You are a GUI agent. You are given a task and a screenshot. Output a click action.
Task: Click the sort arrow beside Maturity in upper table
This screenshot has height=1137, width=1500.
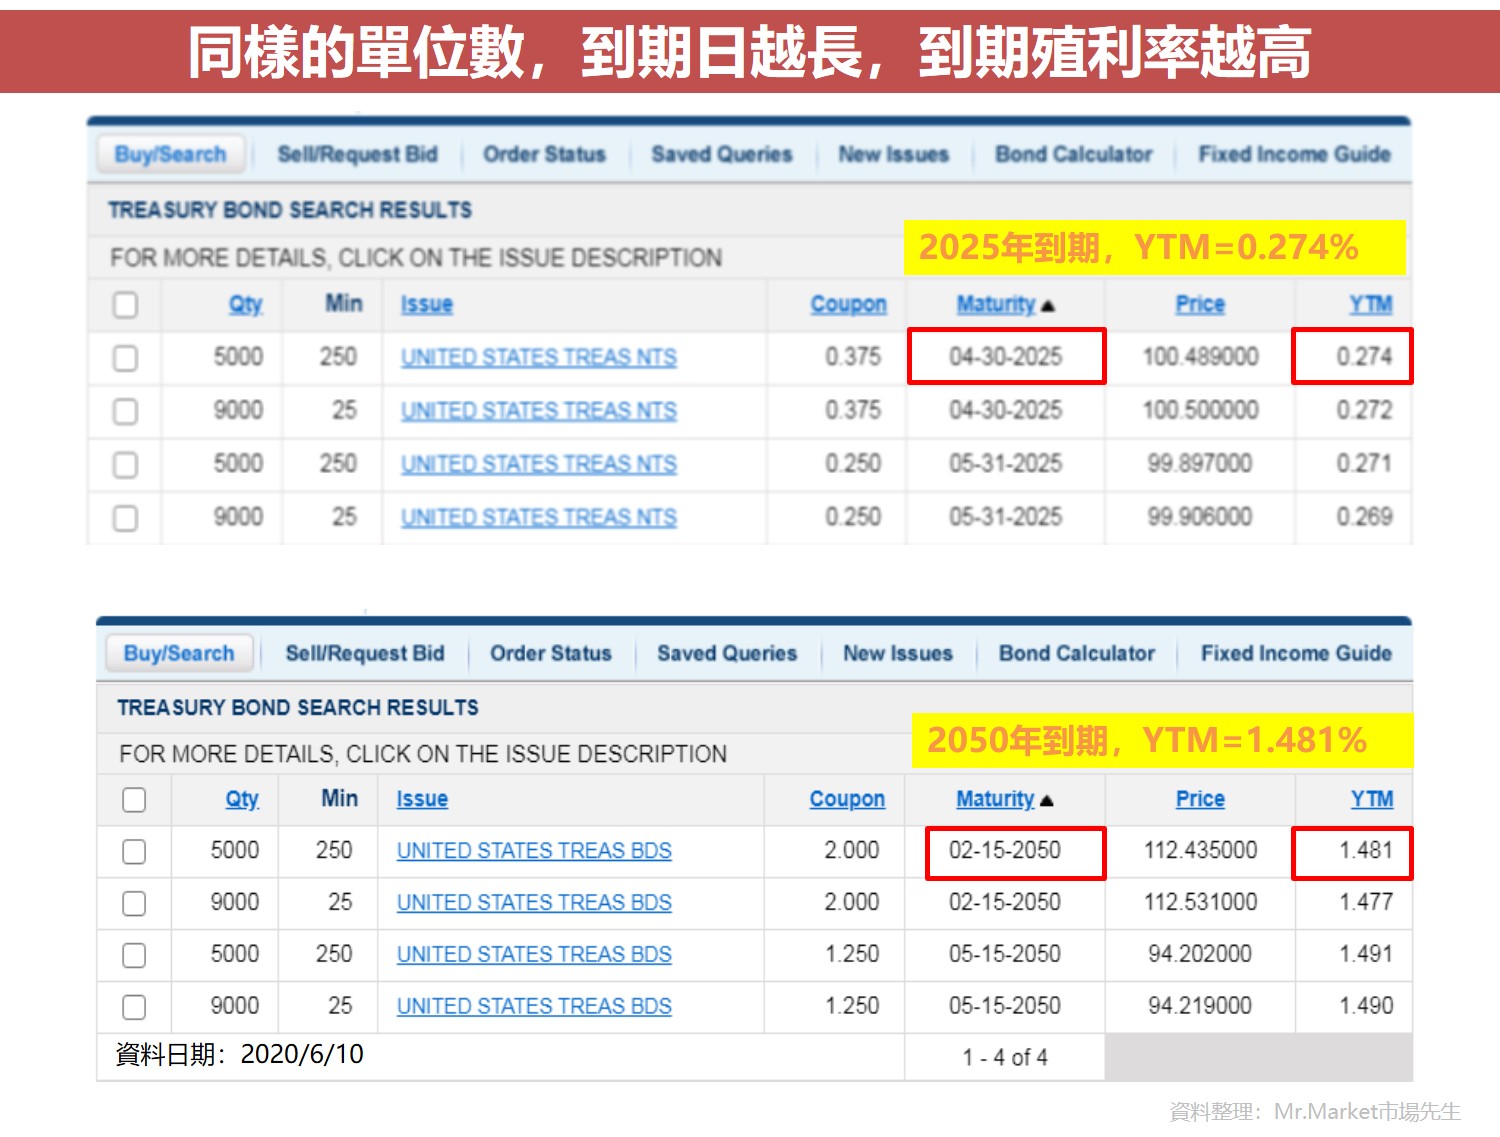pyautogui.click(x=1048, y=306)
